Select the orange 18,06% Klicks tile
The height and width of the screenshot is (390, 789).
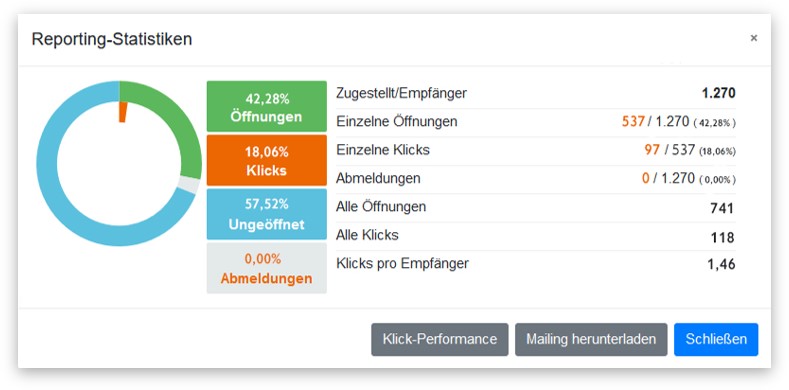point(267,161)
